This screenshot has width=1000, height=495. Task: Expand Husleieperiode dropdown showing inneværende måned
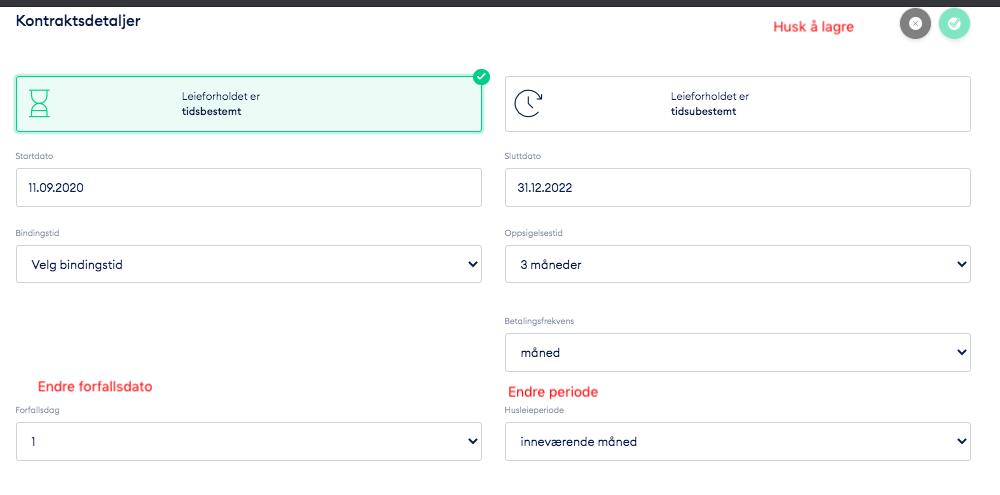click(x=737, y=441)
